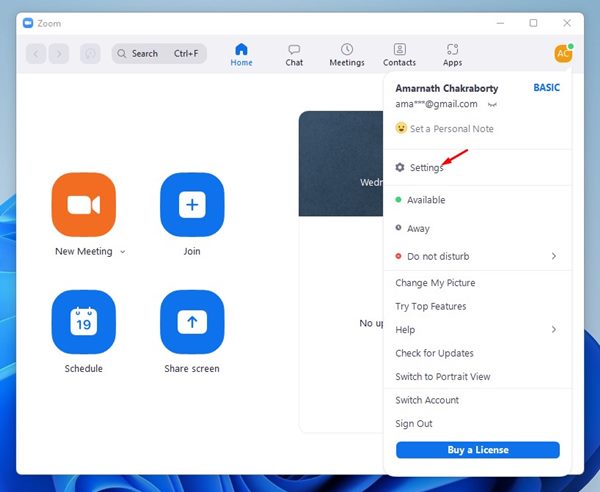This screenshot has height=492, width=600.
Task: Open the Chat tab
Action: pyautogui.click(x=294, y=55)
